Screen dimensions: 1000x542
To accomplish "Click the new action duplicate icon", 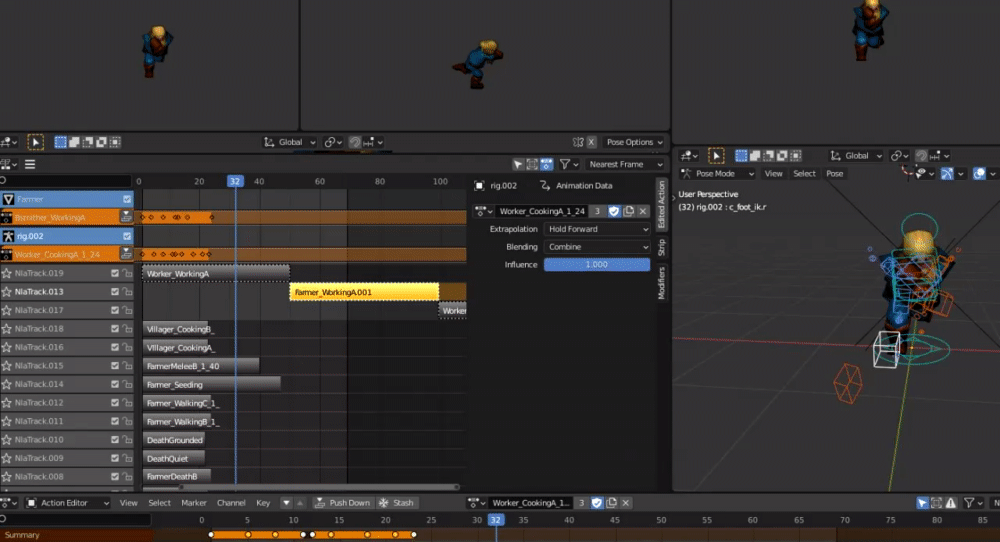I will point(629,211).
